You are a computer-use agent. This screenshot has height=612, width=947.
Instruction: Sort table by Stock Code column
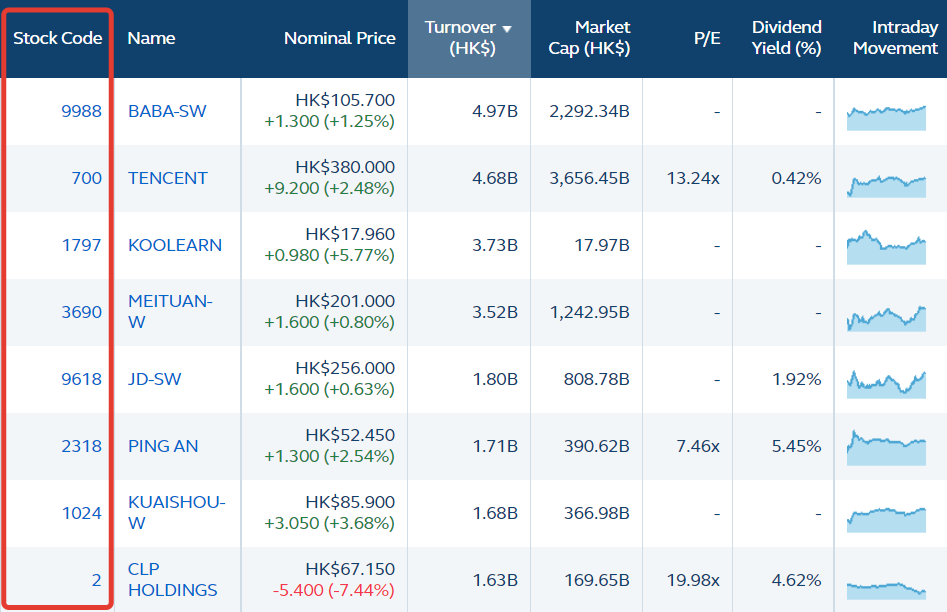[57, 38]
